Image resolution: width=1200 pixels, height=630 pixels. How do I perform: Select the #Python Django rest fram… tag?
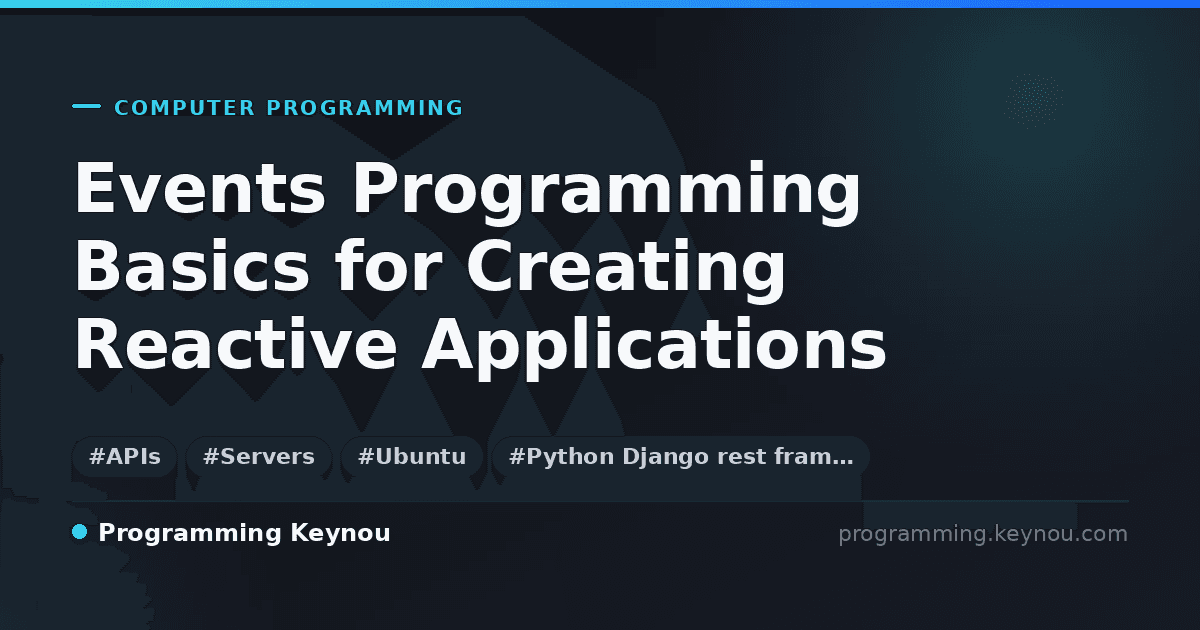[x=681, y=457]
